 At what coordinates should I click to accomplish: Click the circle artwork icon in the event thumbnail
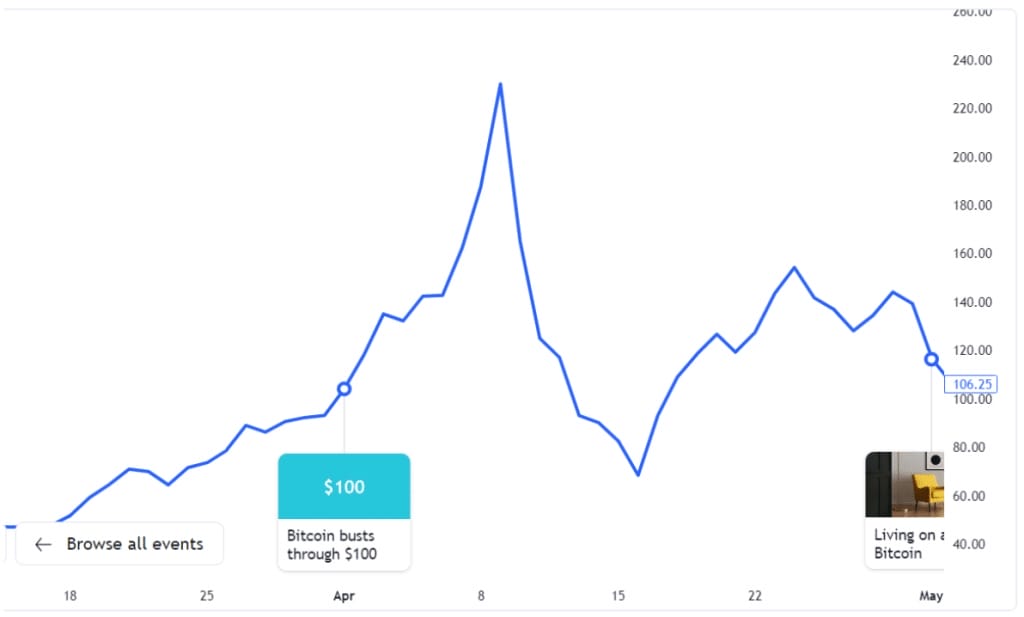tap(936, 460)
